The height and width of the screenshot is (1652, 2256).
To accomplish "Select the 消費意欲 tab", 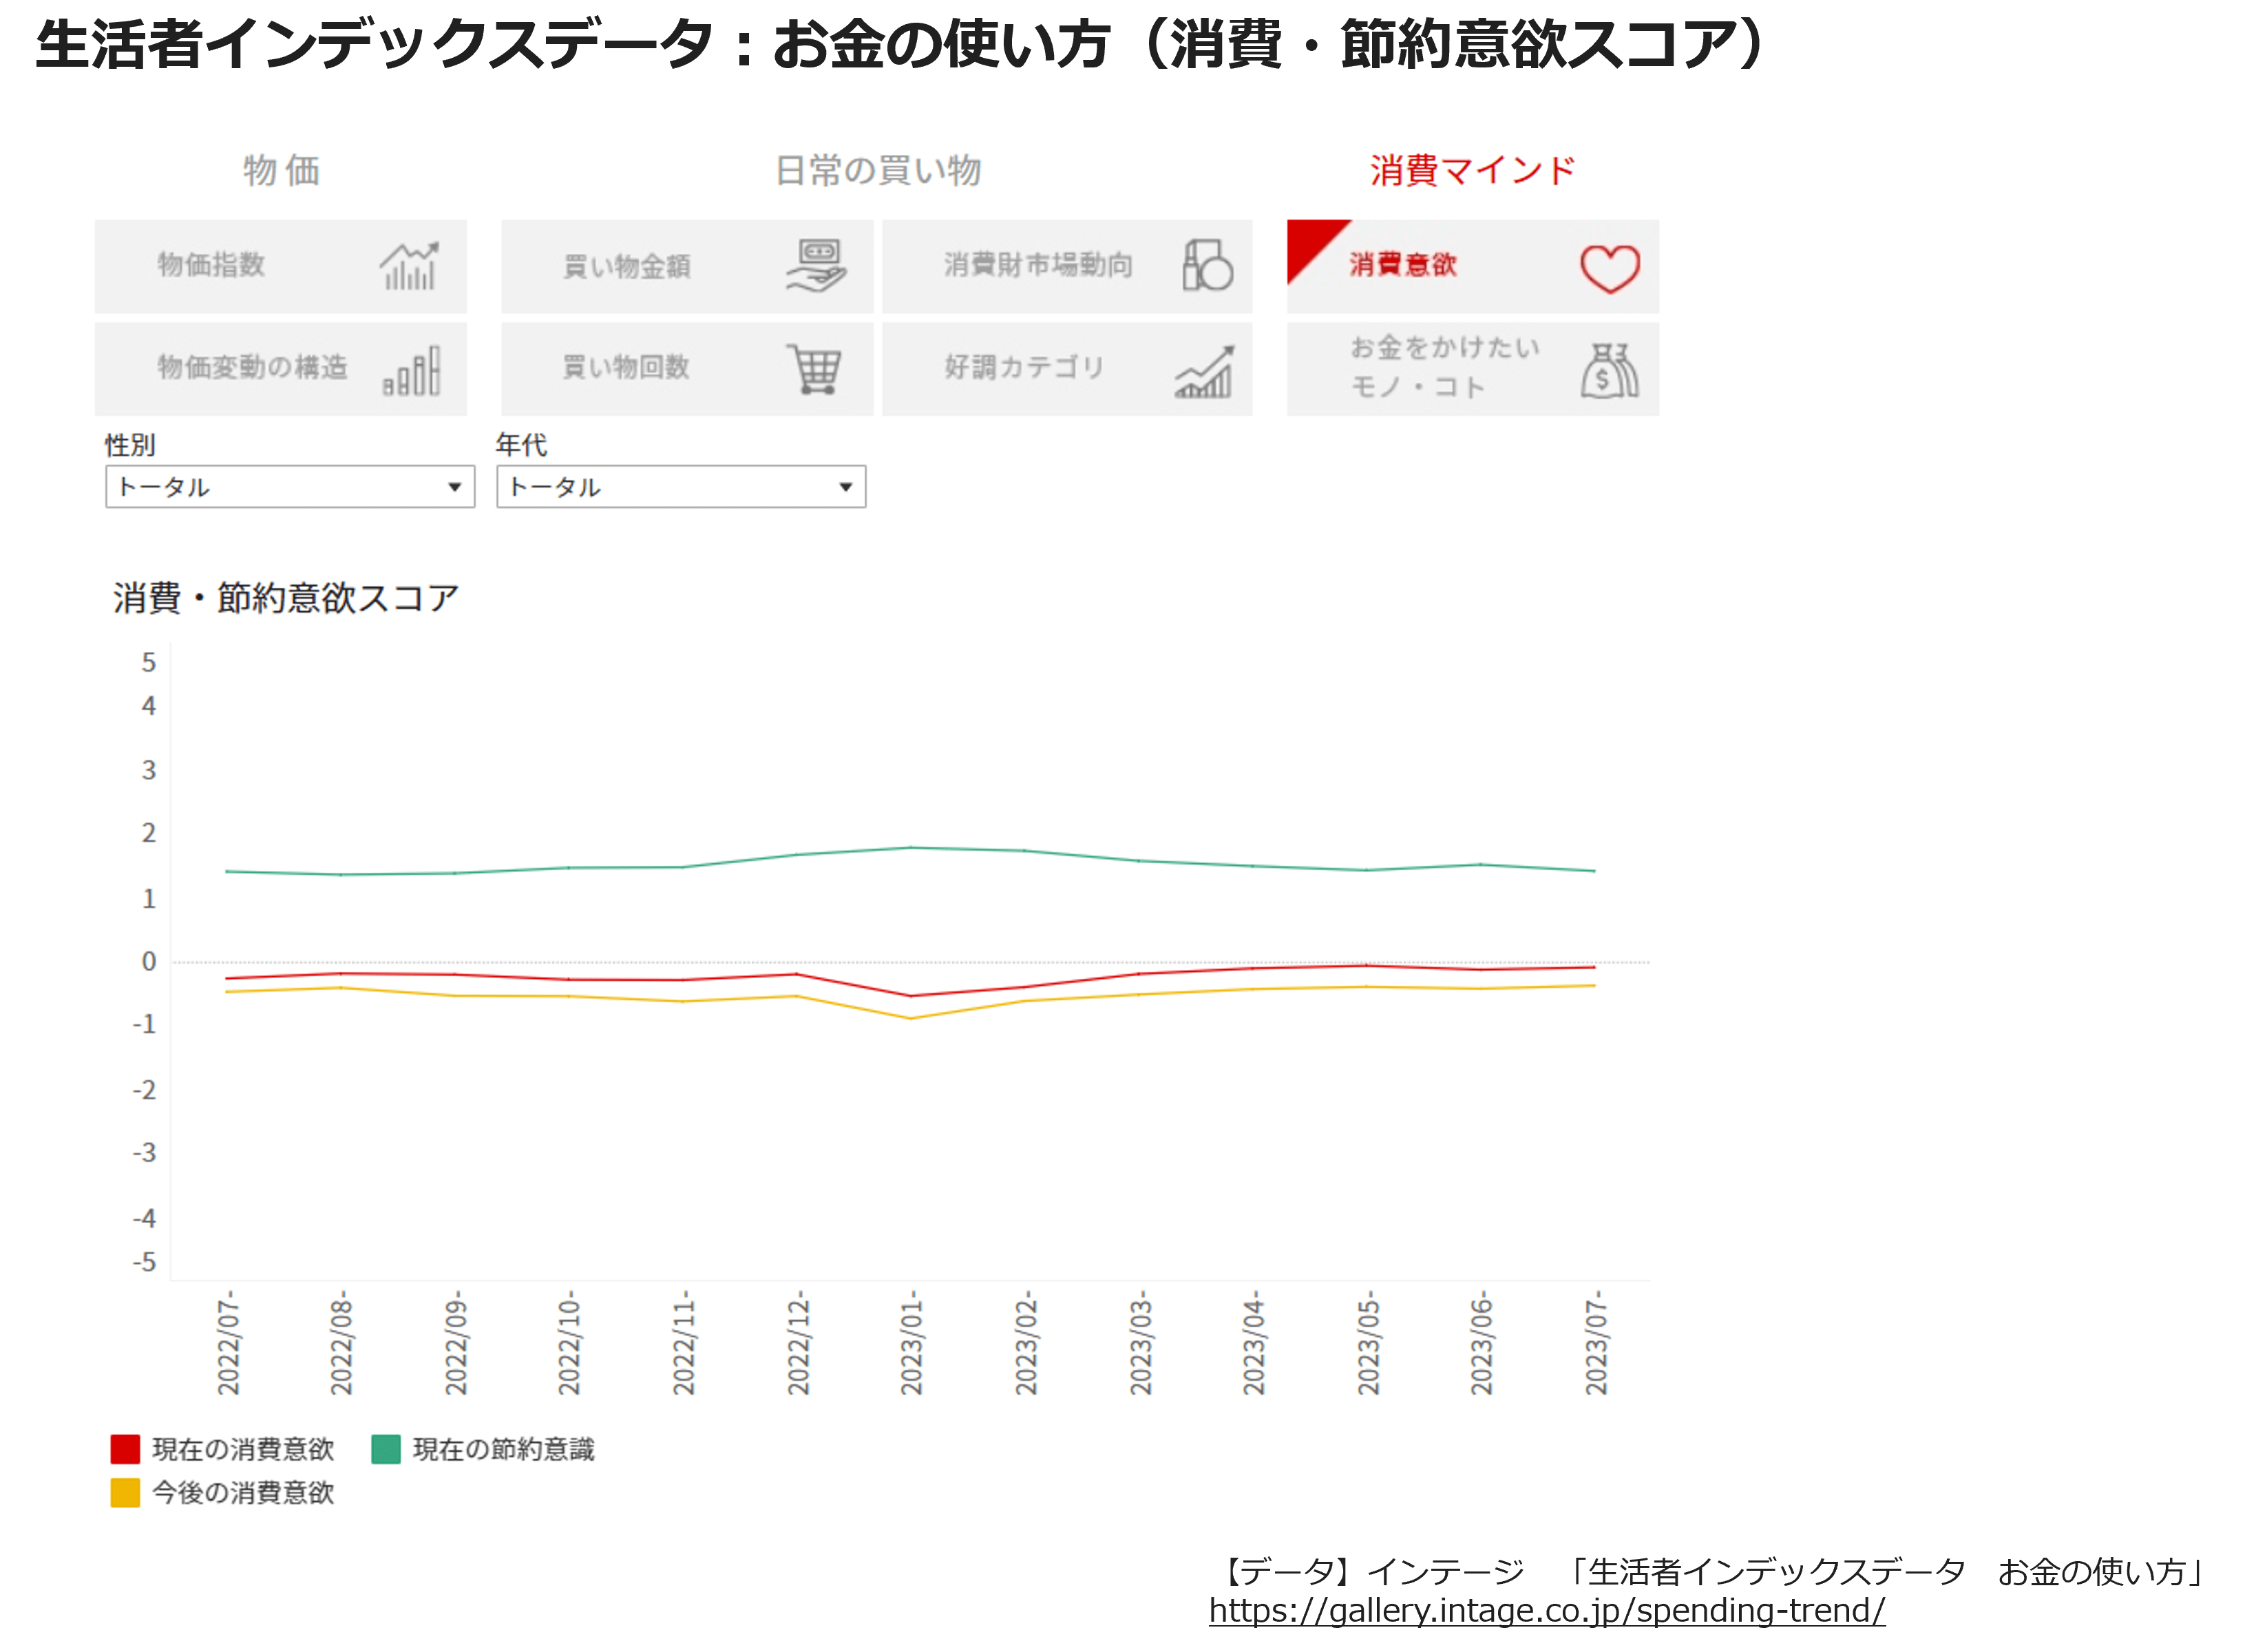I will pyautogui.click(x=1473, y=266).
